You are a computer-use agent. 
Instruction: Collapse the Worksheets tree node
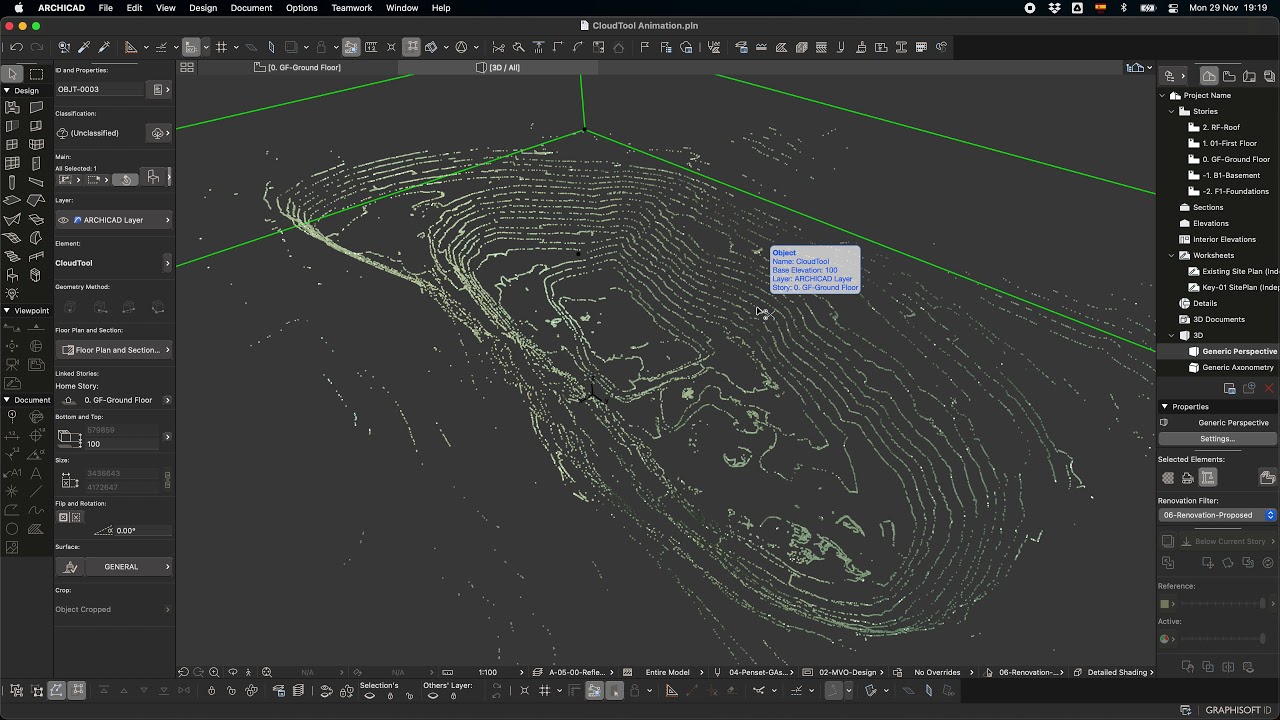(1172, 255)
